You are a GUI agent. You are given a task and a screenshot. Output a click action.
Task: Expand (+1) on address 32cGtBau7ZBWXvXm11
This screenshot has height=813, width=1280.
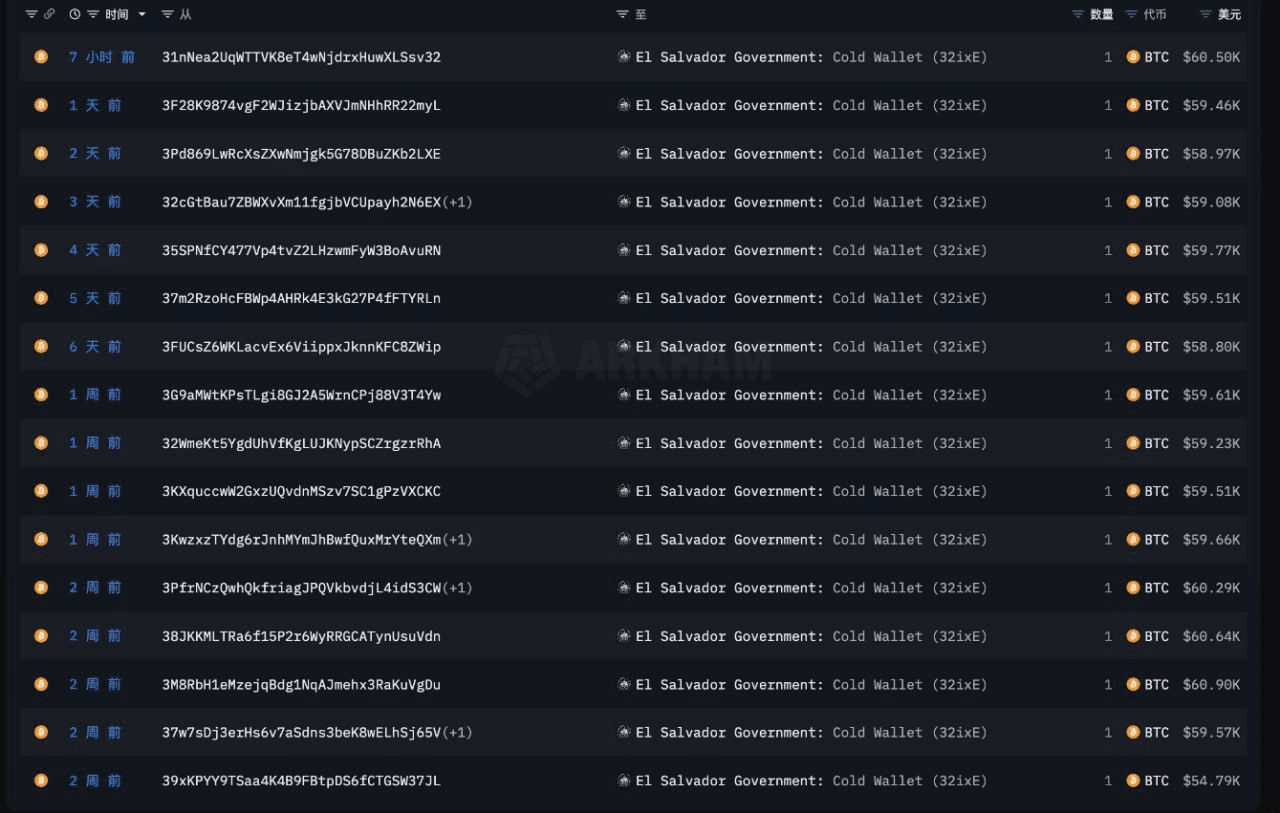tap(457, 202)
